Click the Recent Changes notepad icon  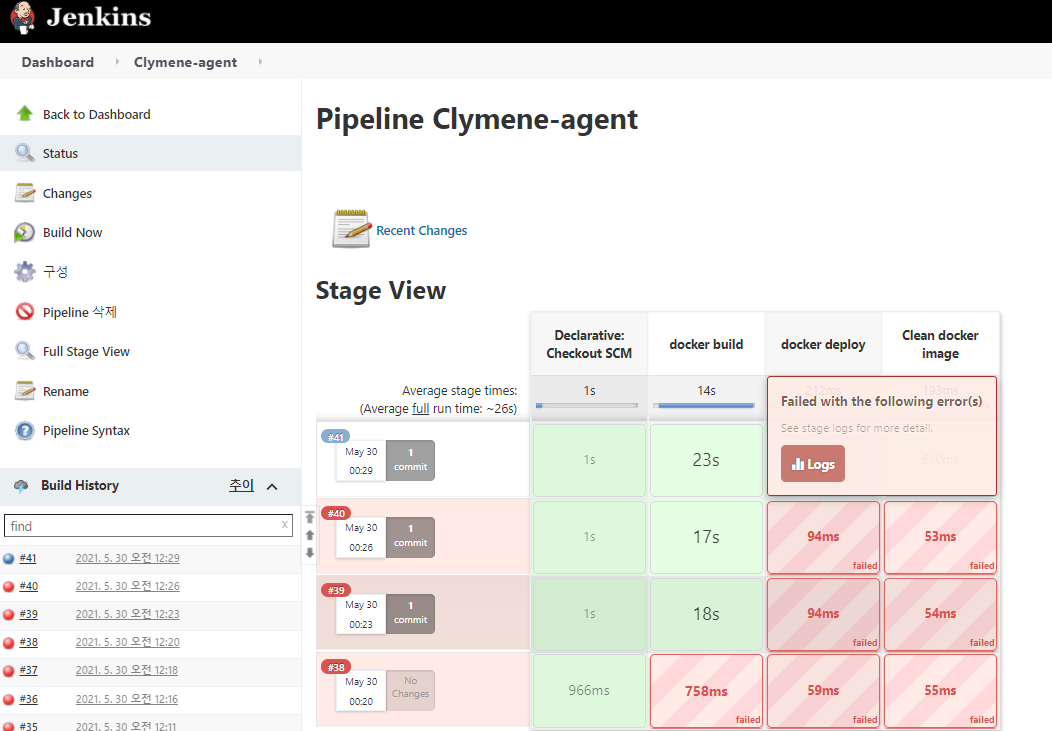(352, 229)
